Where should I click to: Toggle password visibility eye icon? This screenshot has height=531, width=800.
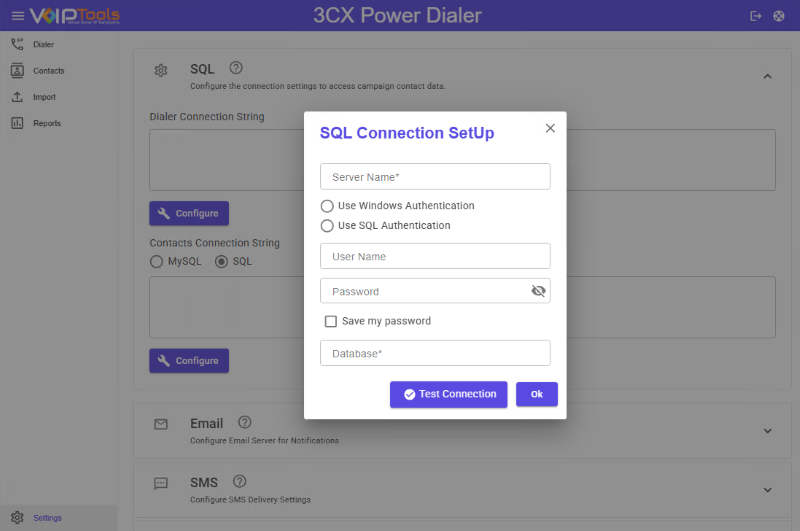pyautogui.click(x=538, y=291)
